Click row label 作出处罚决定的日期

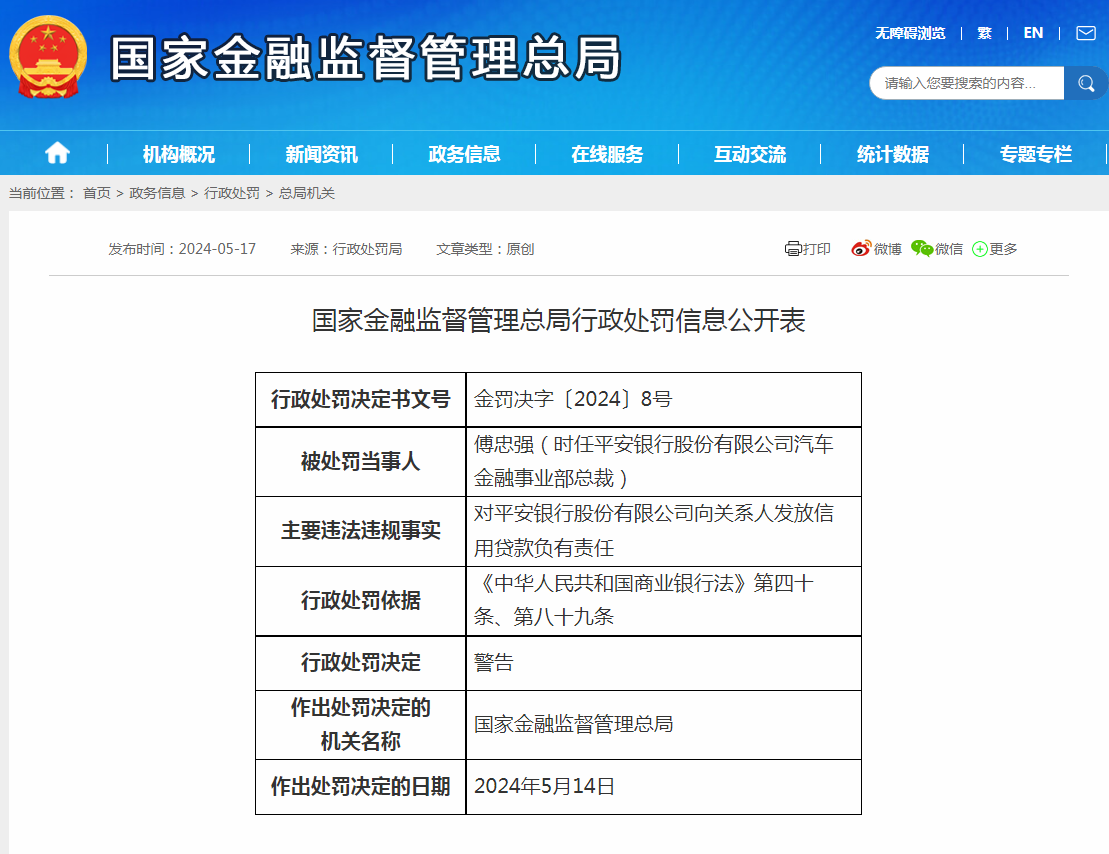point(361,787)
